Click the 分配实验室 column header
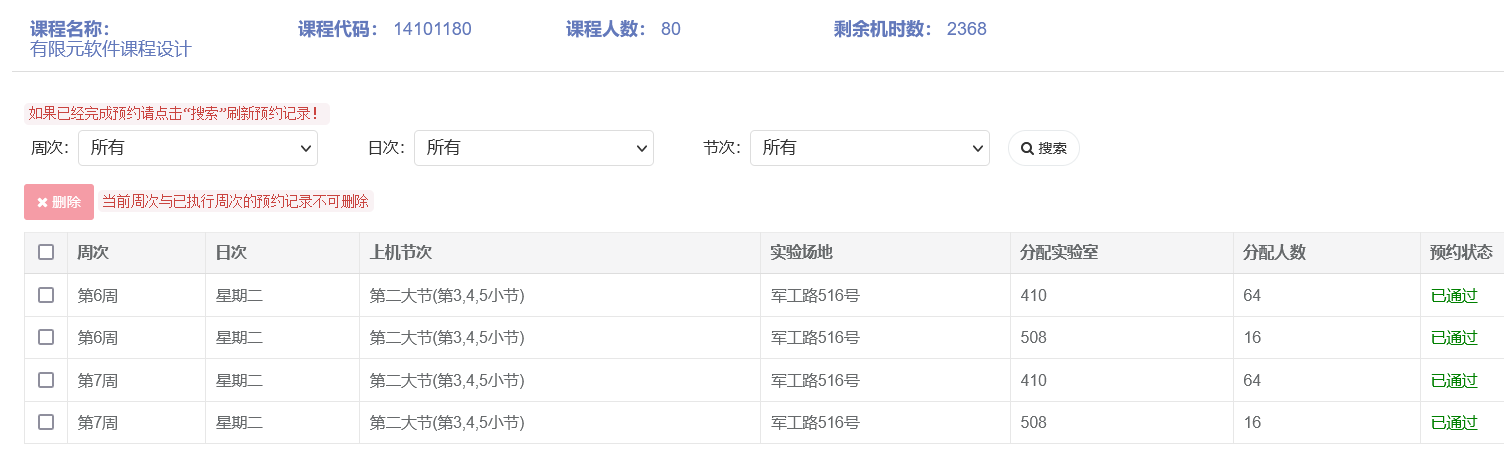Viewport: 1504px width, 466px height. [1059, 253]
